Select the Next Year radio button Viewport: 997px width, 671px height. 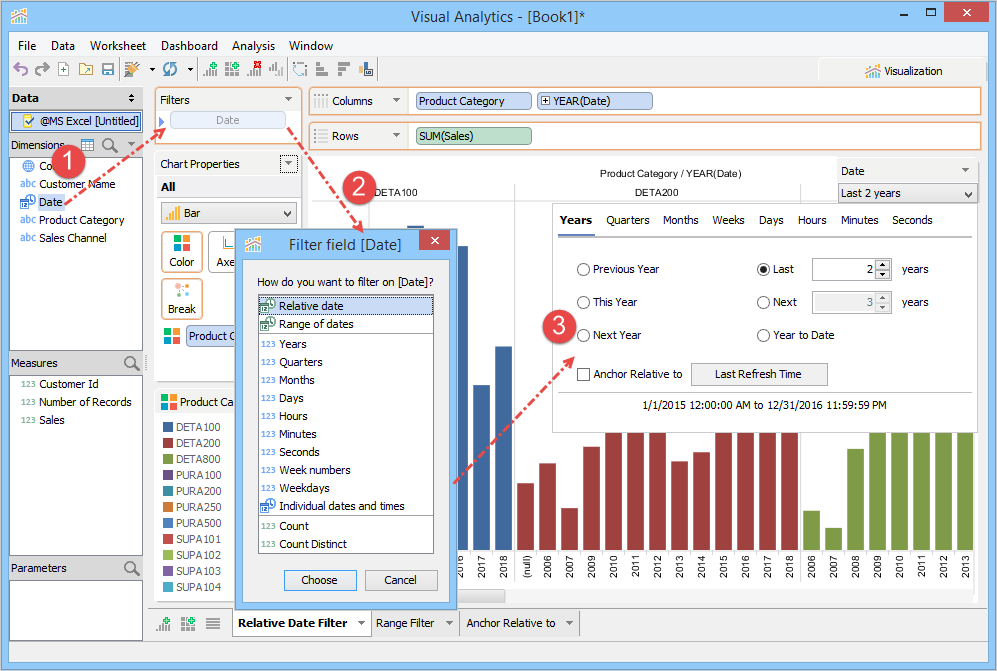pos(583,336)
